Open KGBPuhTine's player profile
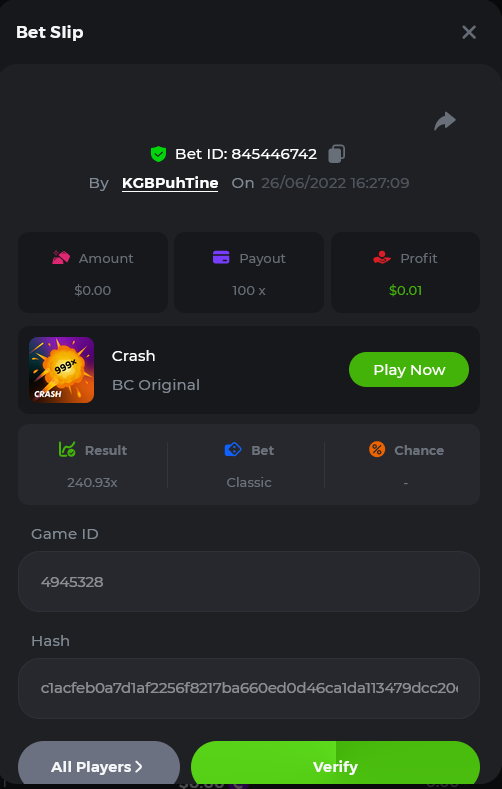The width and height of the screenshot is (502, 789). click(170, 183)
